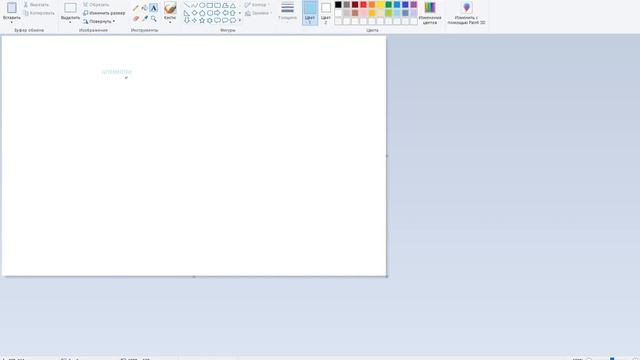Click the Обрезать crop button
This screenshot has width=640, height=360.
(x=96, y=4)
